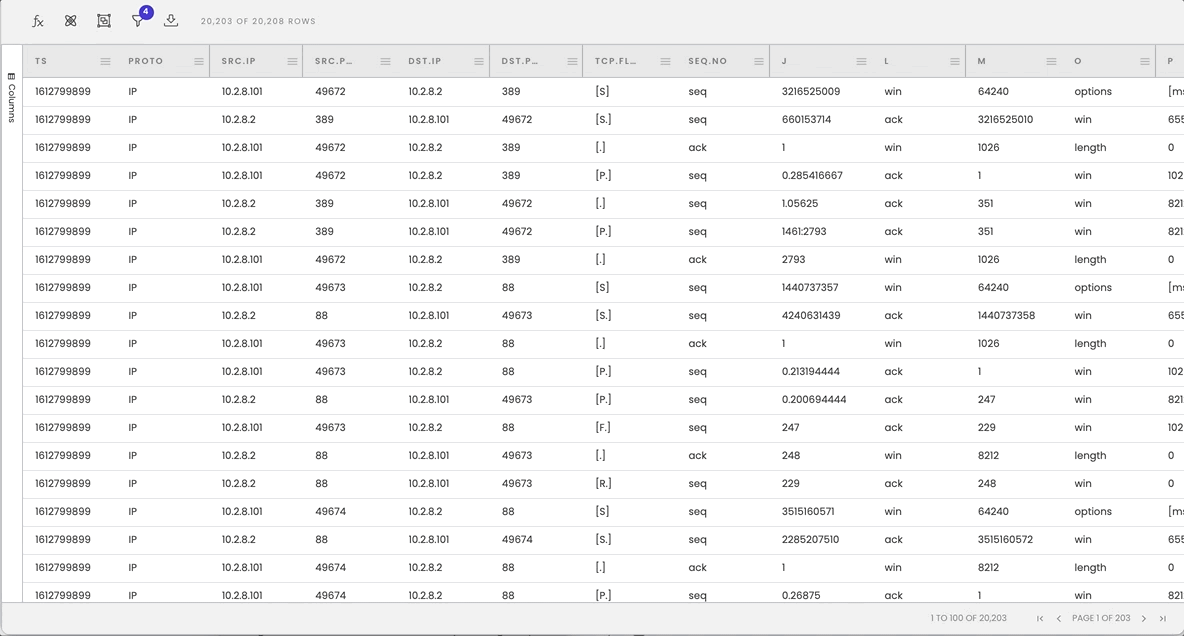
Task: Open the SRC.P… column menu icon
Action: click(385, 61)
